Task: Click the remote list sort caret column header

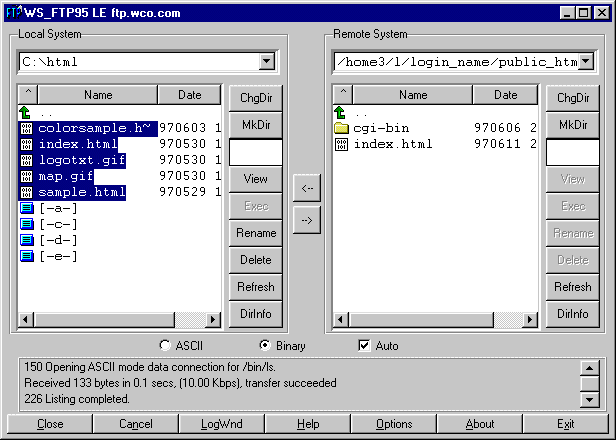Action: [x=343, y=95]
